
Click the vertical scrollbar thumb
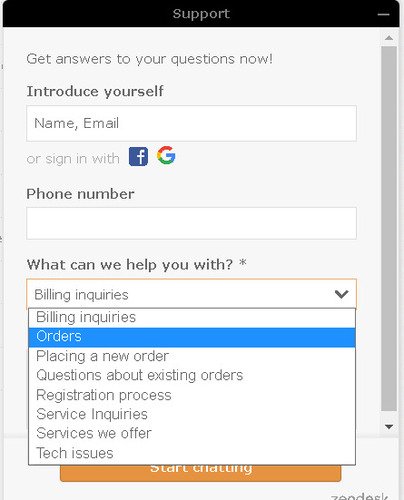(389, 229)
